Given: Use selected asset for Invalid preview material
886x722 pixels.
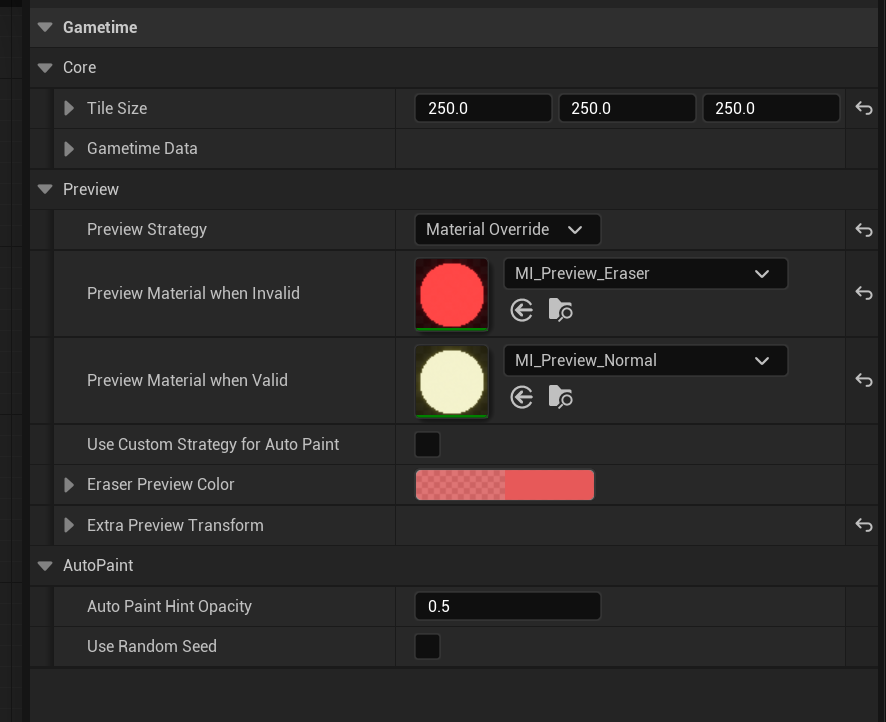Looking at the screenshot, I should click(x=522, y=310).
